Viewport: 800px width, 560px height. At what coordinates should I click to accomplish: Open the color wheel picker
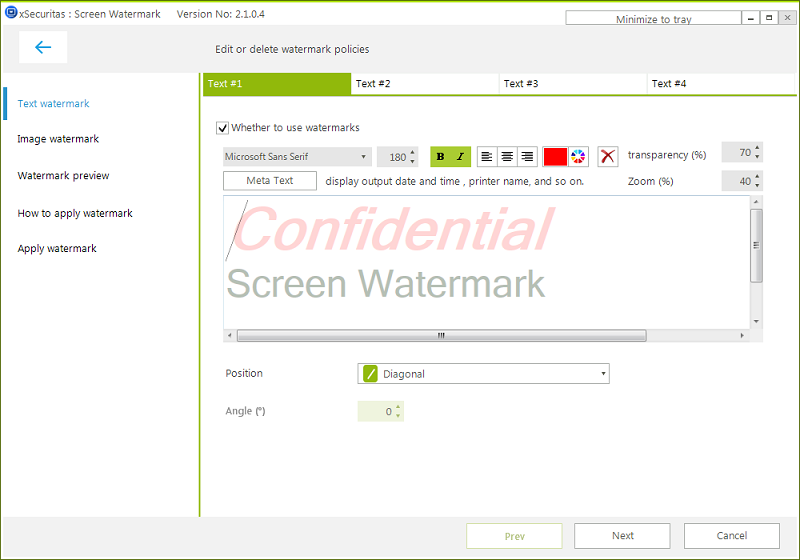(x=578, y=157)
